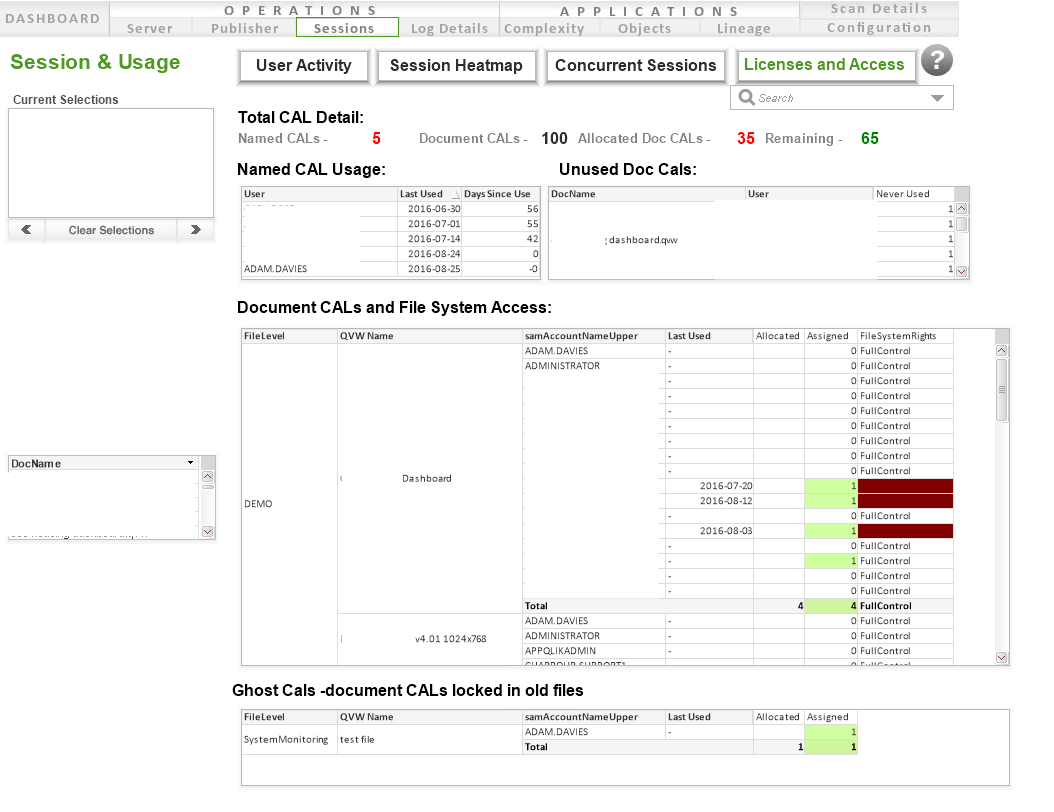
Task: Switch to the Server tab
Action: [x=150, y=28]
